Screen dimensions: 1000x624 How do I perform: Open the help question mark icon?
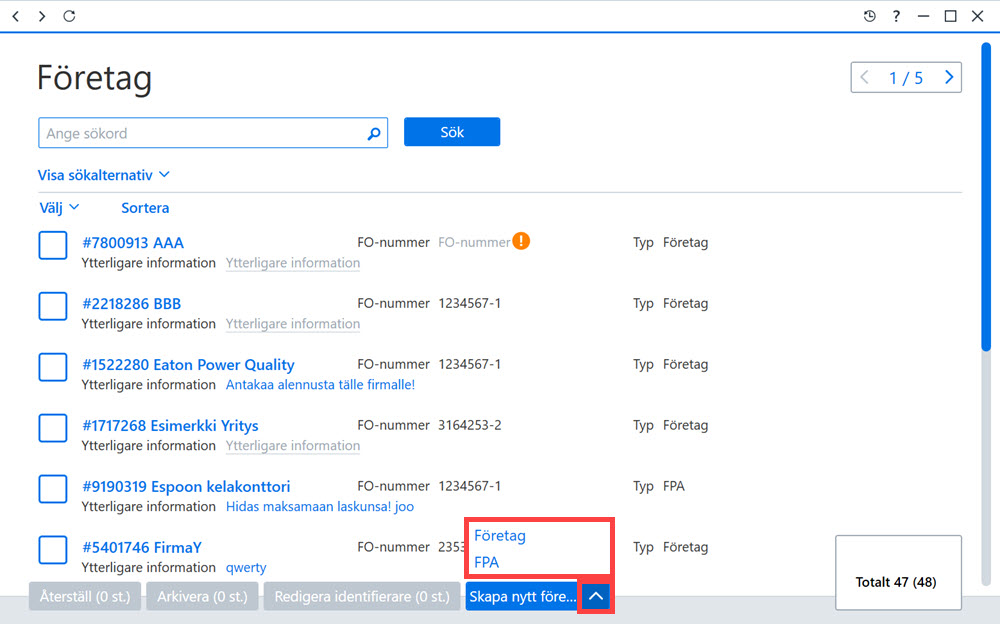(897, 16)
